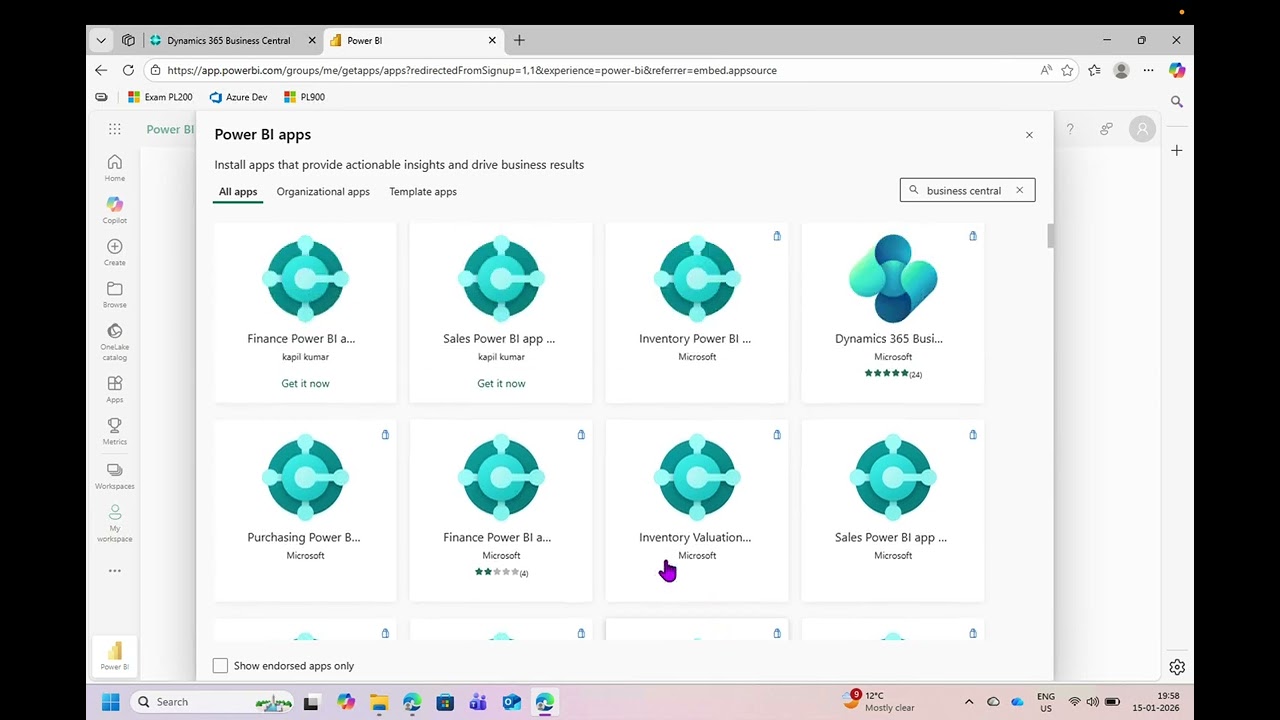Select the Apps sidebar icon

[x=115, y=389]
